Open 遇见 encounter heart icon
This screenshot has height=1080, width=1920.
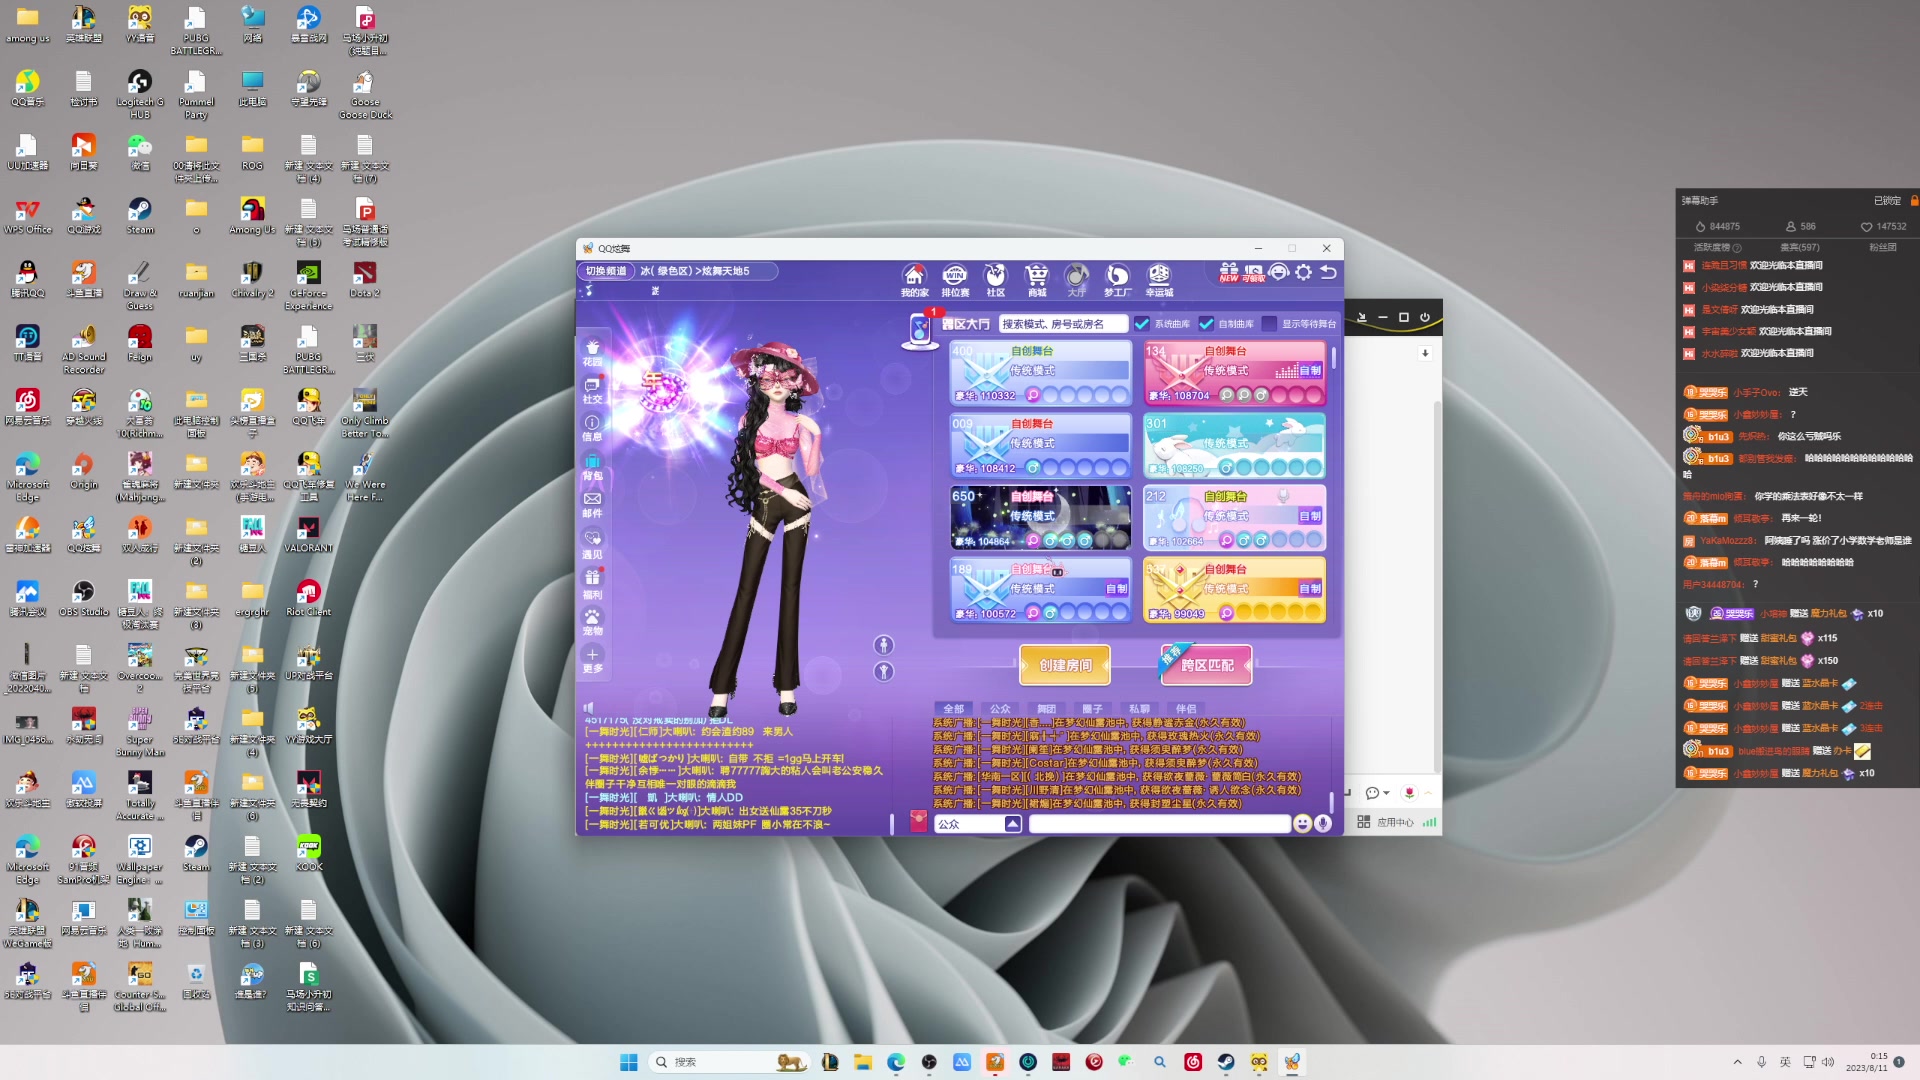(593, 545)
